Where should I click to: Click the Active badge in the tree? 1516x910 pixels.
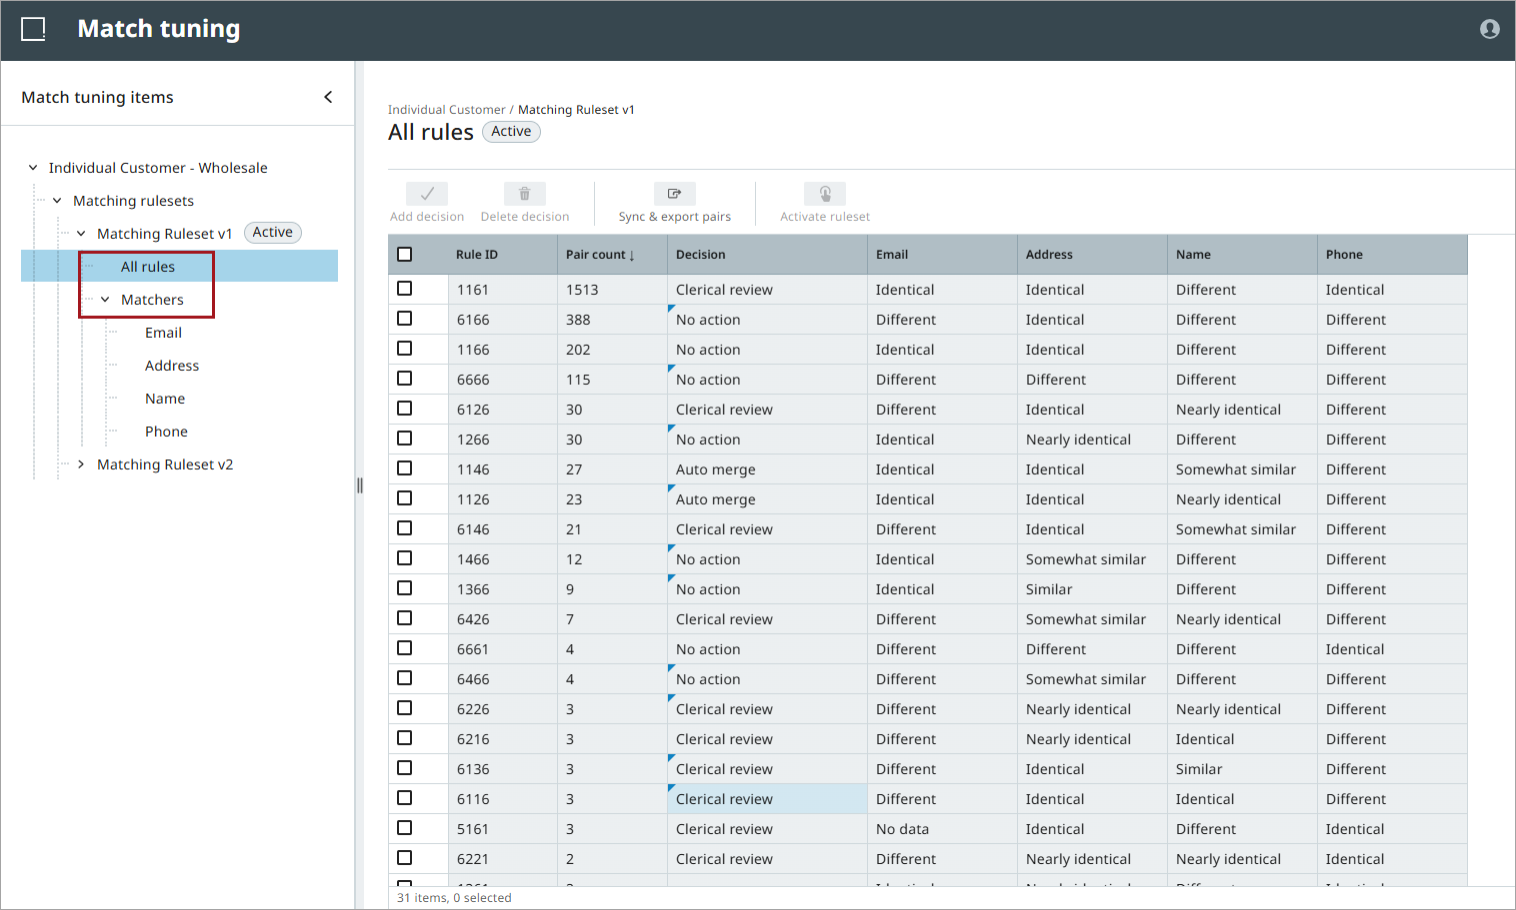273,233
